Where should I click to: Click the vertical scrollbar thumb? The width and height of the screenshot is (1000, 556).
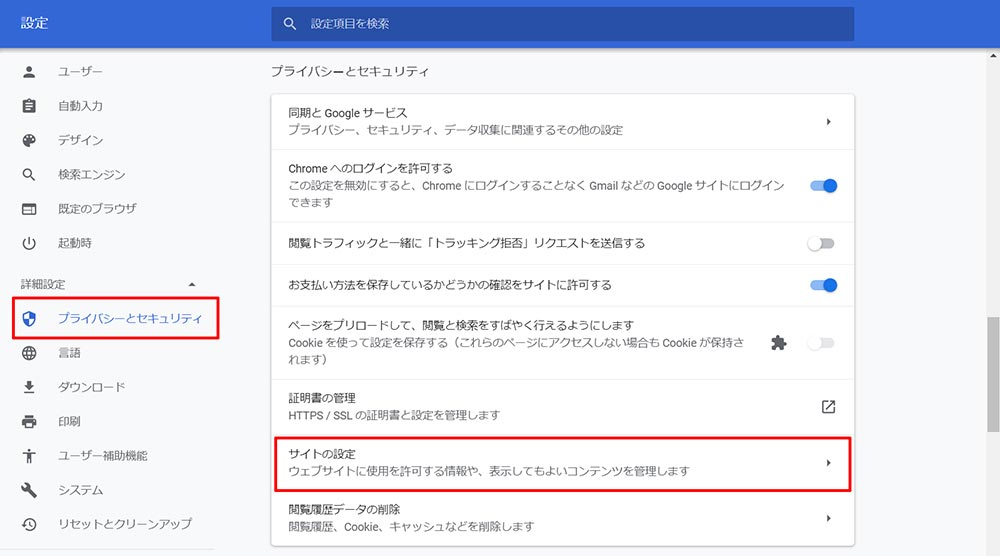tap(993, 374)
